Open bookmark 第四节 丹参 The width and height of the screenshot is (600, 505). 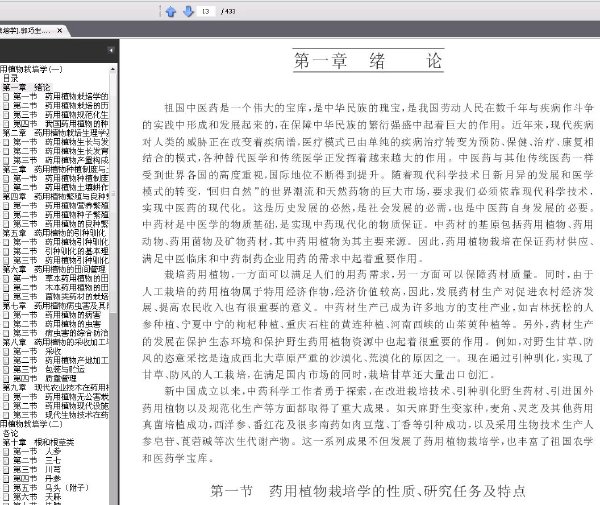[37, 479]
